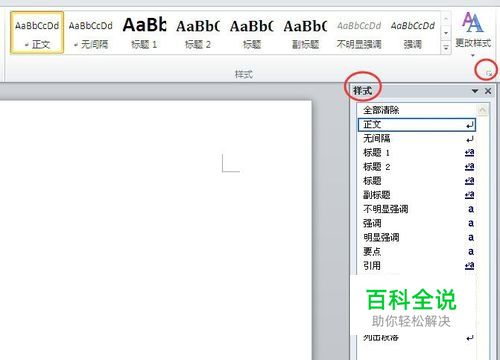This screenshot has height=360, width=500.
Task: Select 引用 in the styles pane list
Action: click(417, 266)
